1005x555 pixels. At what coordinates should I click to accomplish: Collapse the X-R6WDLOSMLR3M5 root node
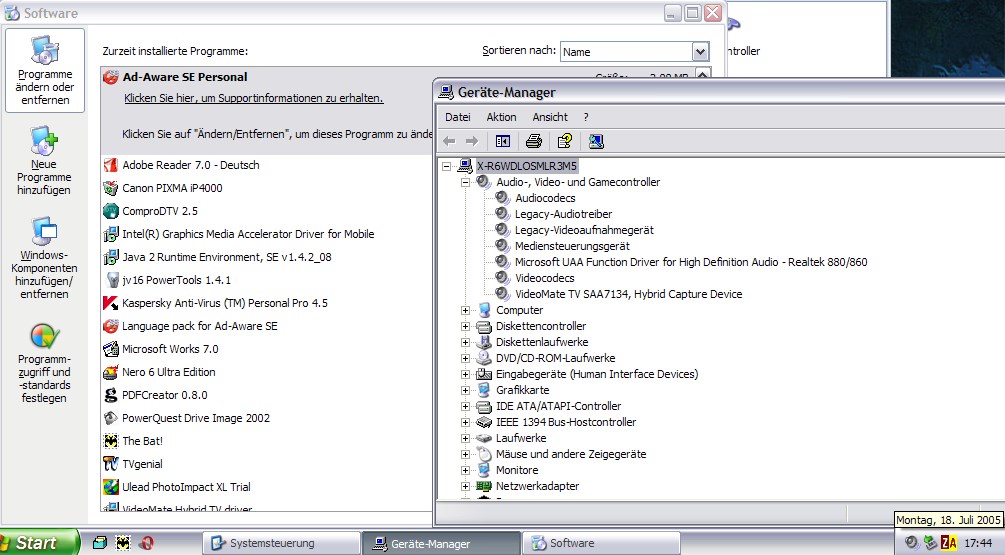point(446,166)
